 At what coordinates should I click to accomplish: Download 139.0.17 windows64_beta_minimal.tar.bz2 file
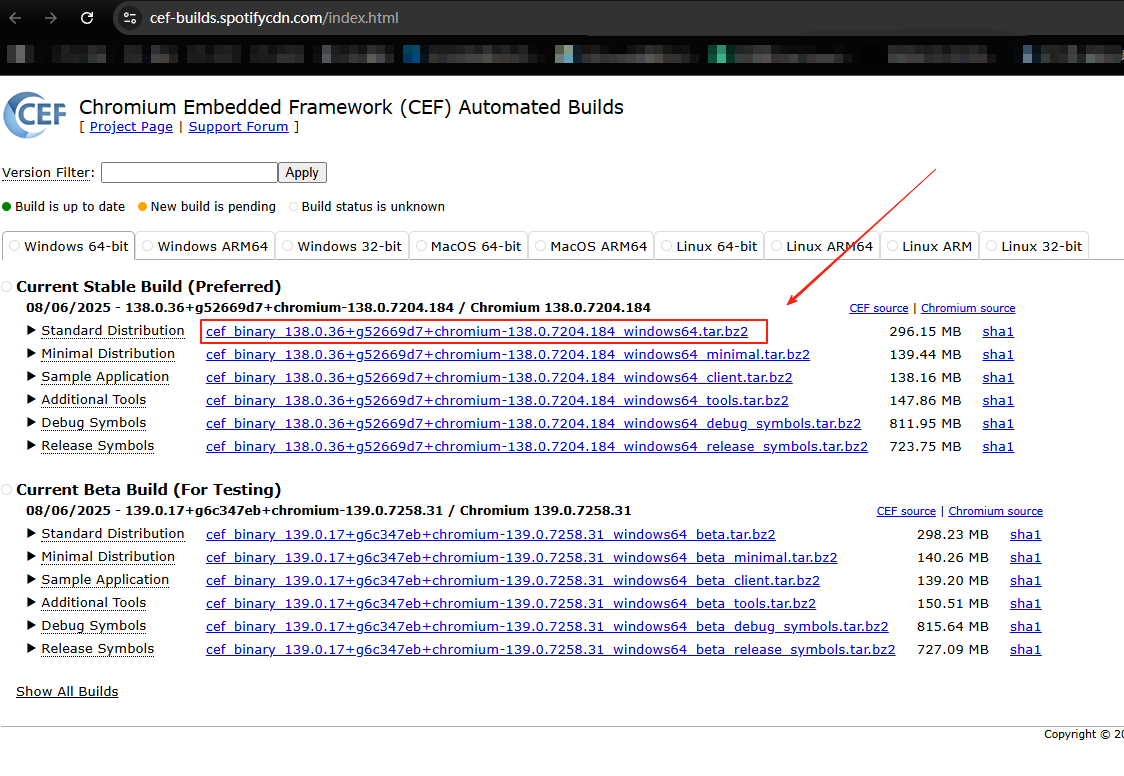point(521,557)
